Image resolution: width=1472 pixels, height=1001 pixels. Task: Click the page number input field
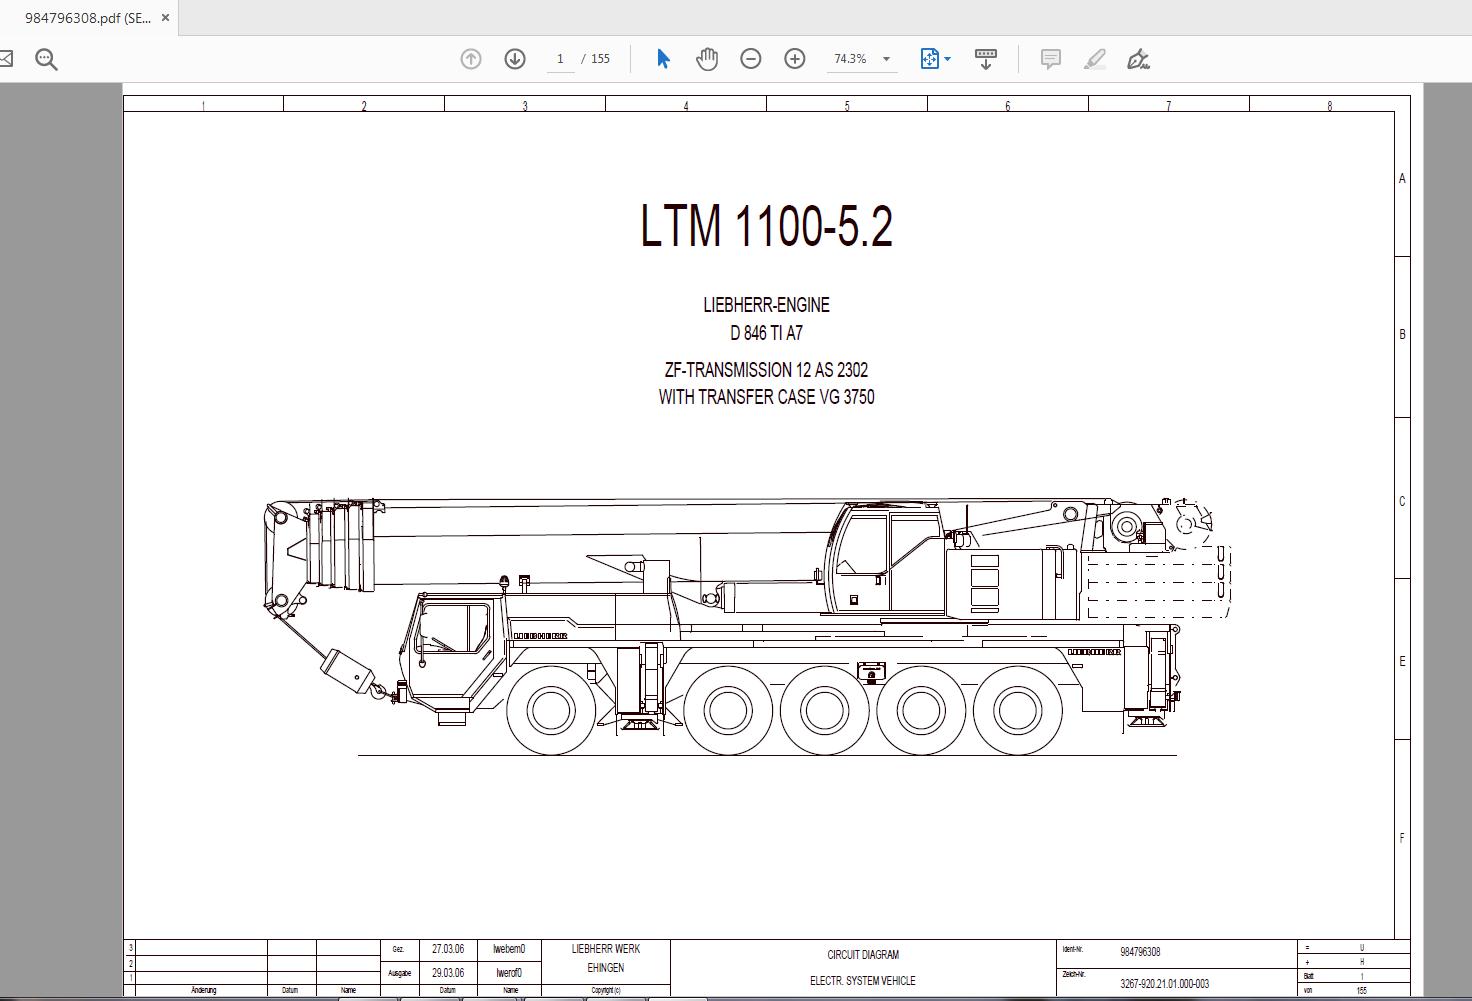(560, 59)
